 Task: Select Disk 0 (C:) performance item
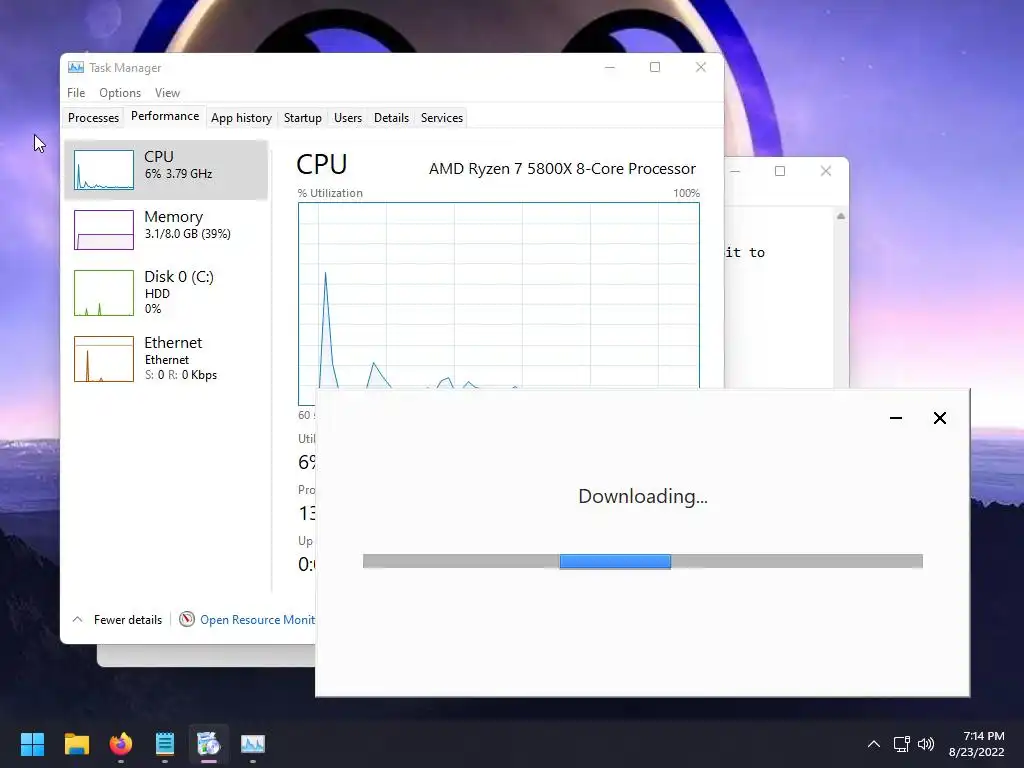click(166, 293)
